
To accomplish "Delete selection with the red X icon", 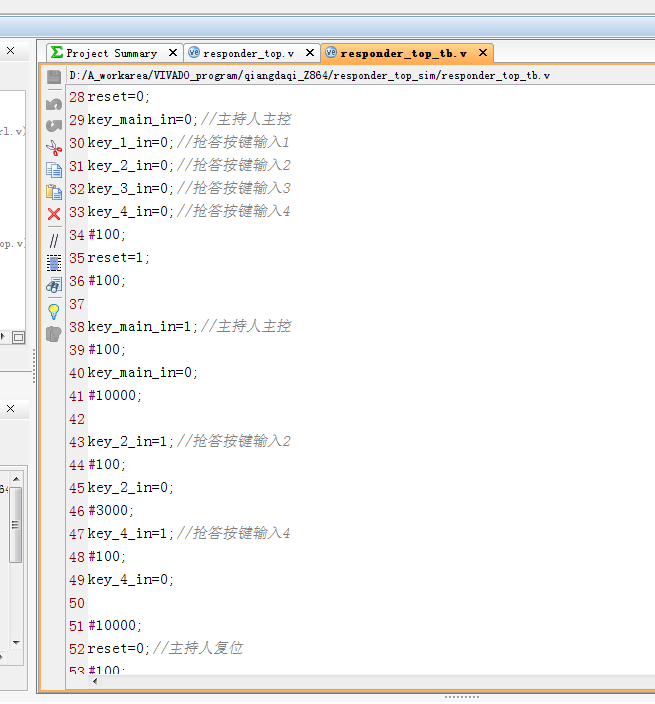I will [54, 214].
